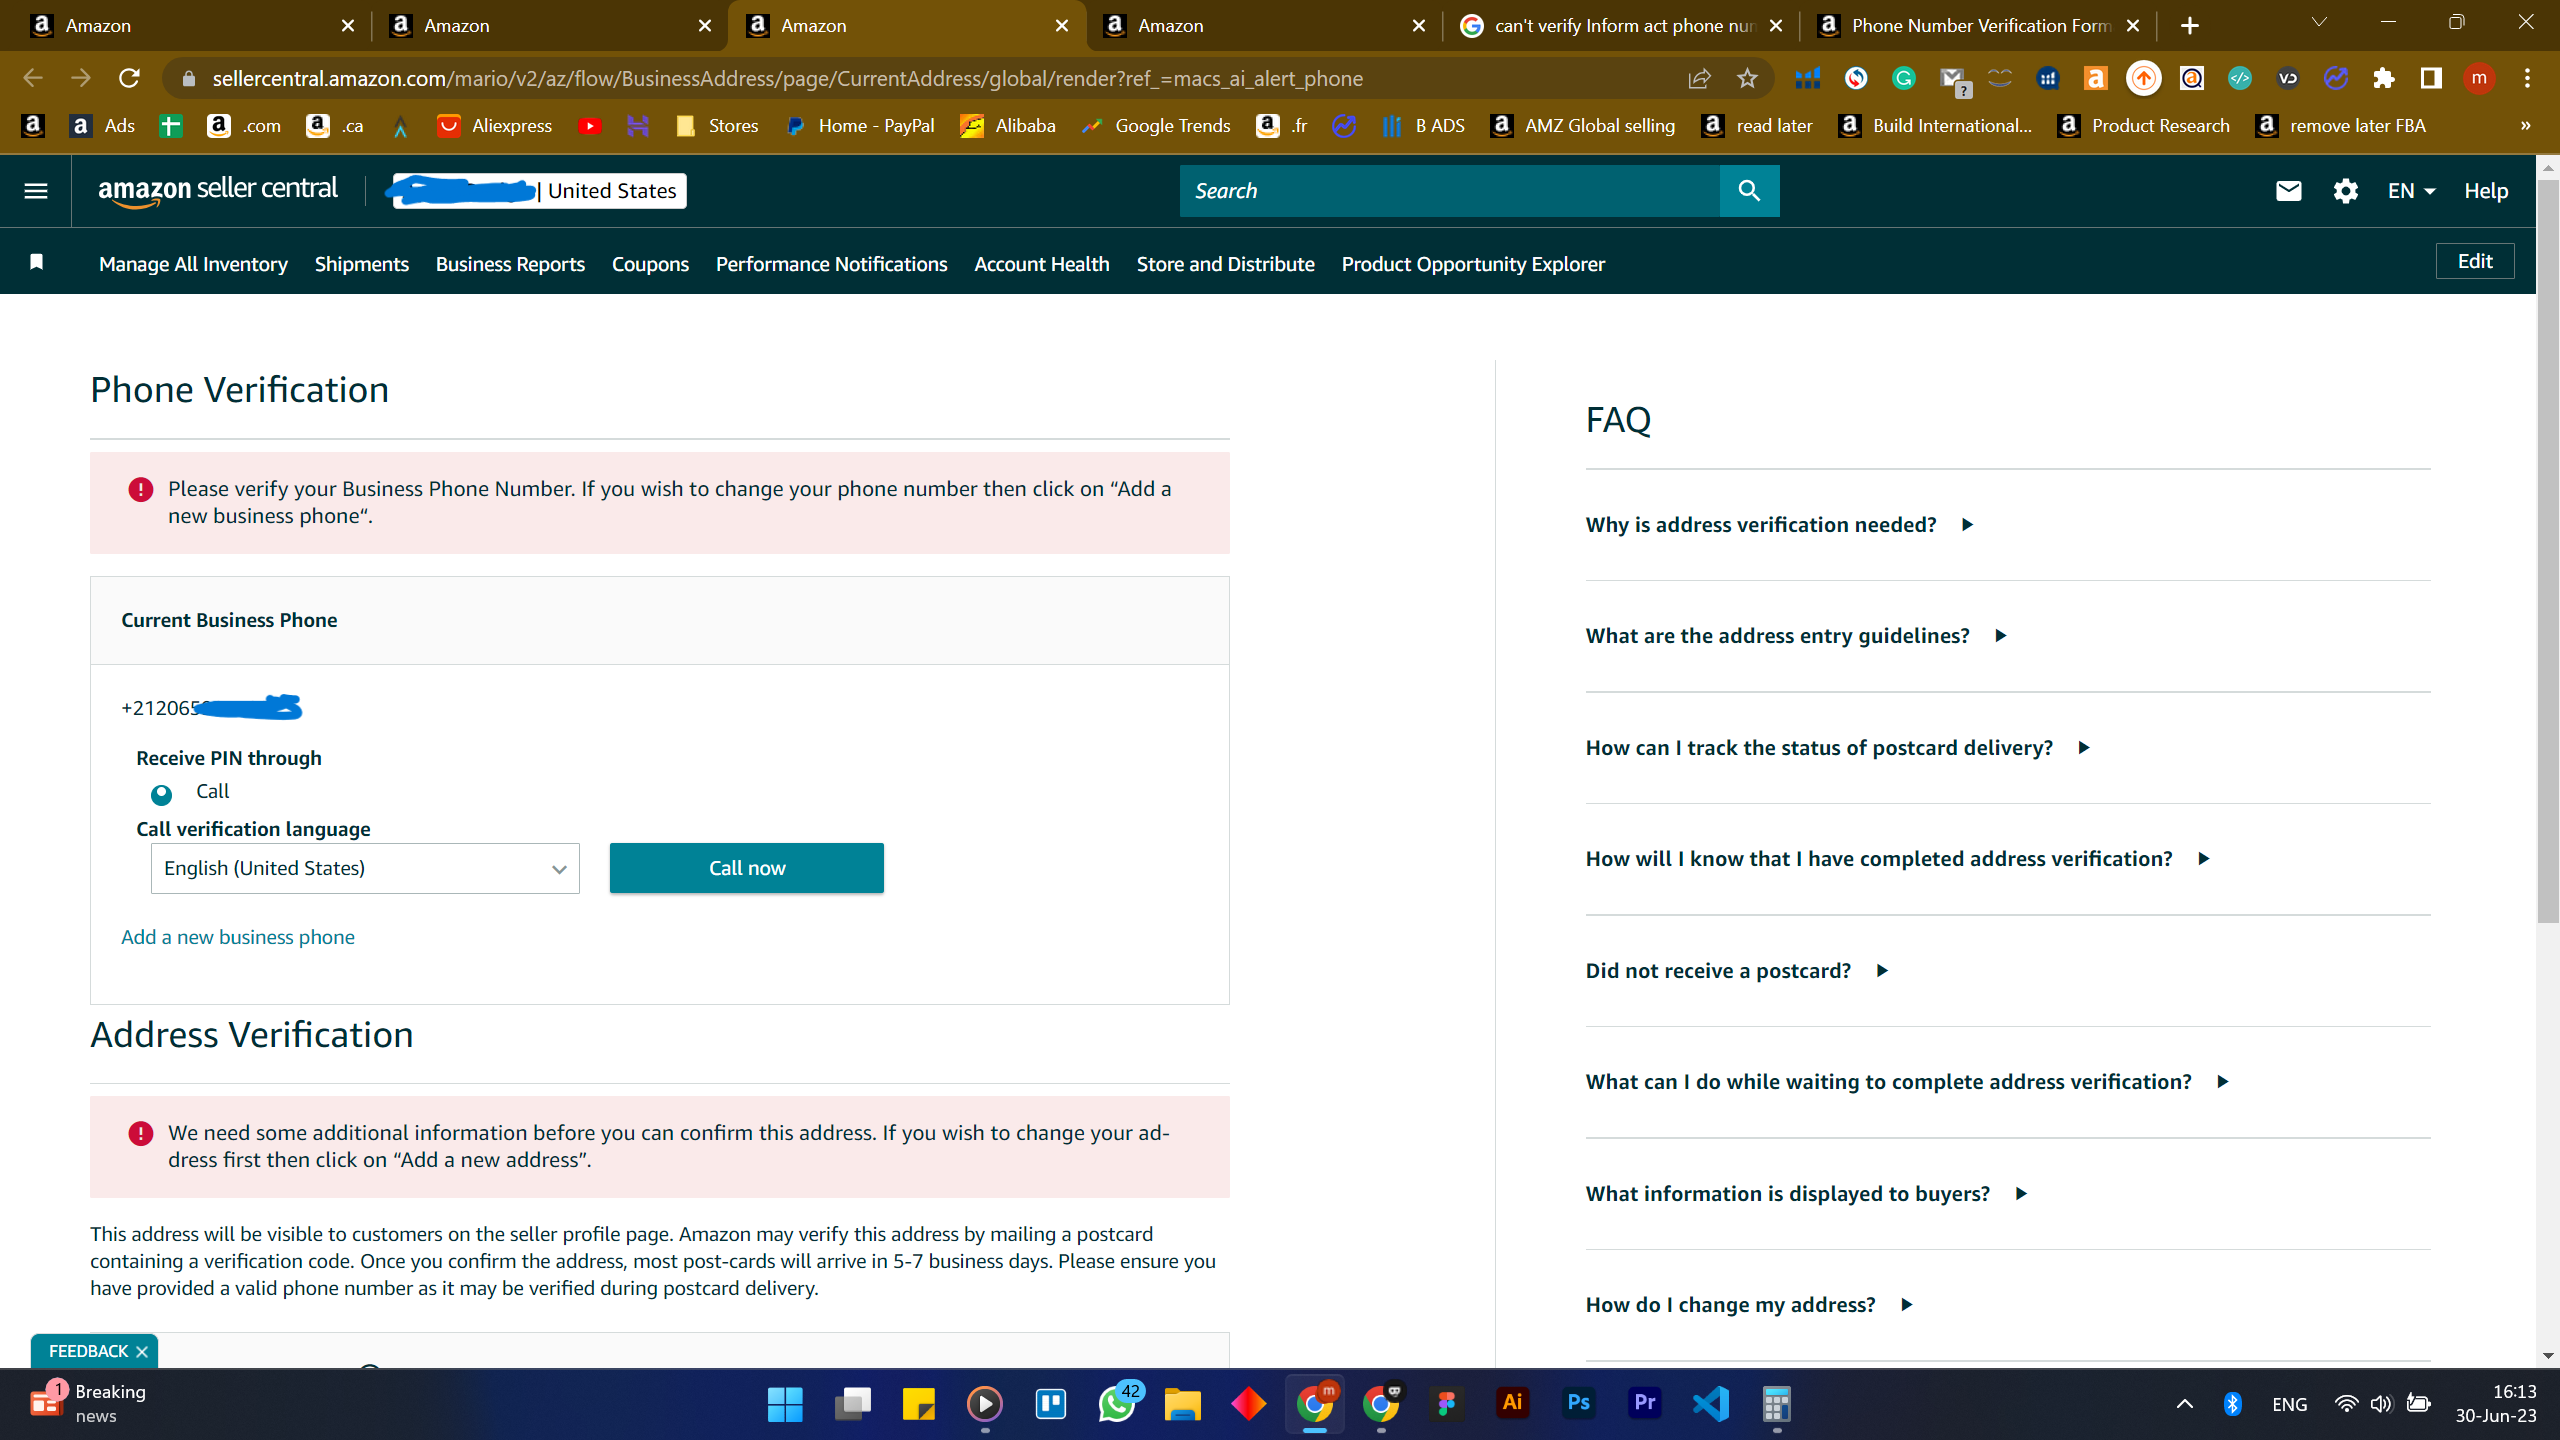Click the bookmark flag icon in navigation bar

point(37,262)
